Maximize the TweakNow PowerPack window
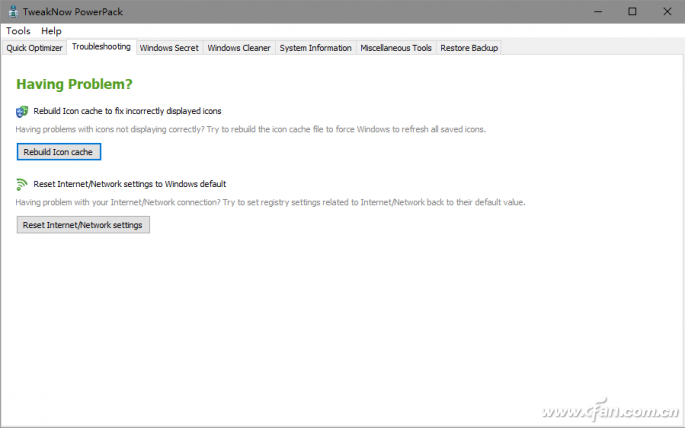685x428 pixels. [x=632, y=12]
